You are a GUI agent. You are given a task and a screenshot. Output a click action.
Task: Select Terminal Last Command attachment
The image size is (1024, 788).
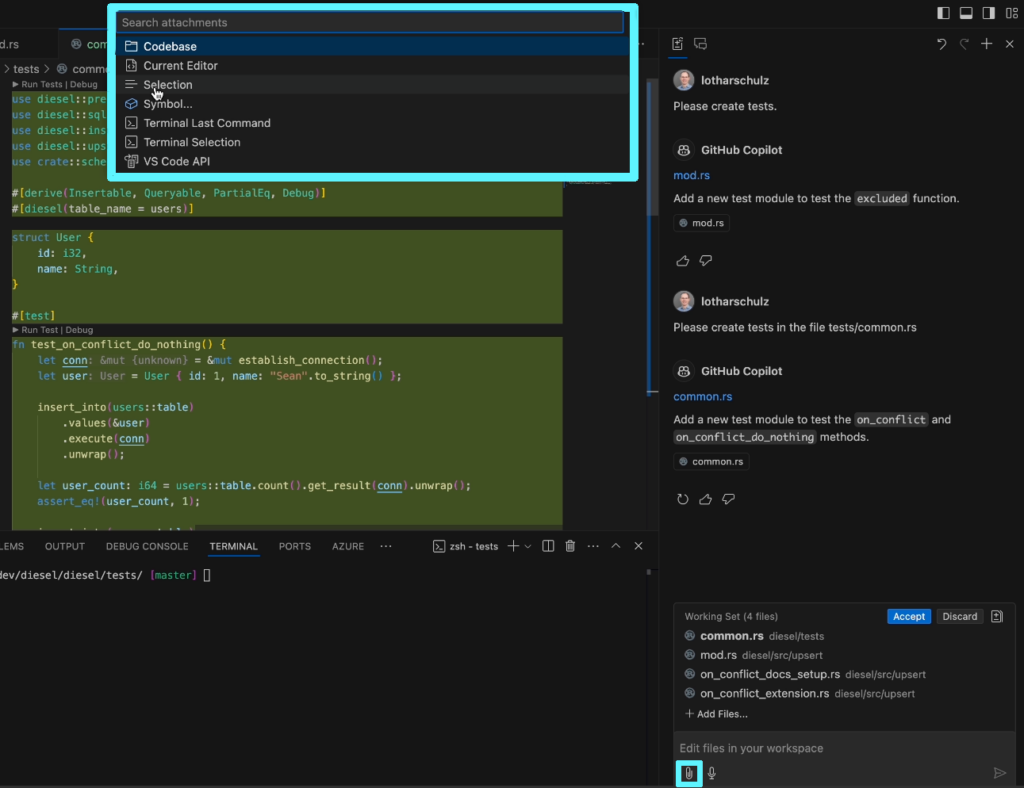pyautogui.click(x=206, y=123)
